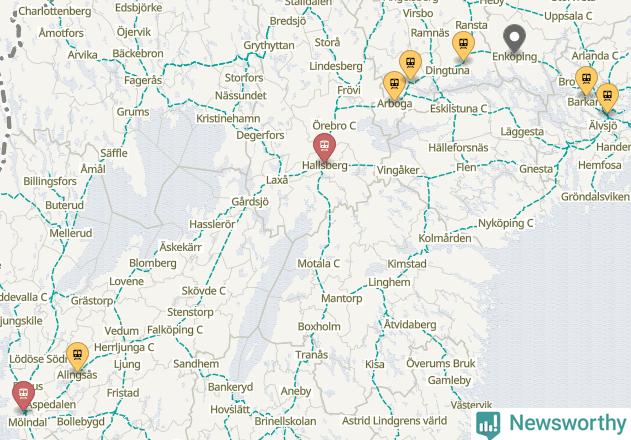Select the Eskilstuna C station label
This screenshot has height=440, width=631.
coord(458,109)
